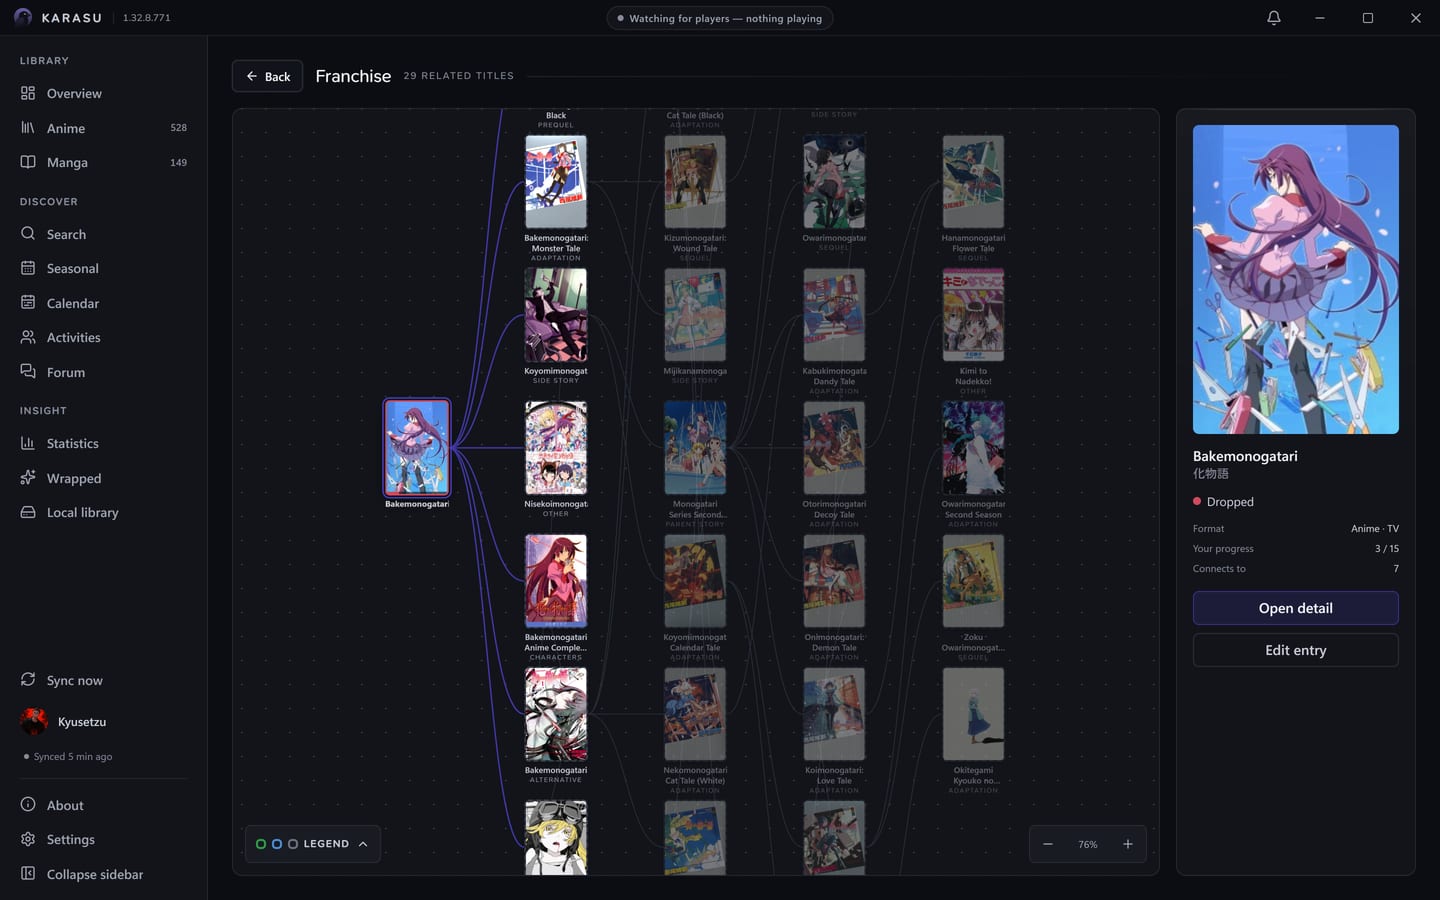Select Bakemonogatari: Monster Tale node
1440x900 pixels.
[556, 182]
